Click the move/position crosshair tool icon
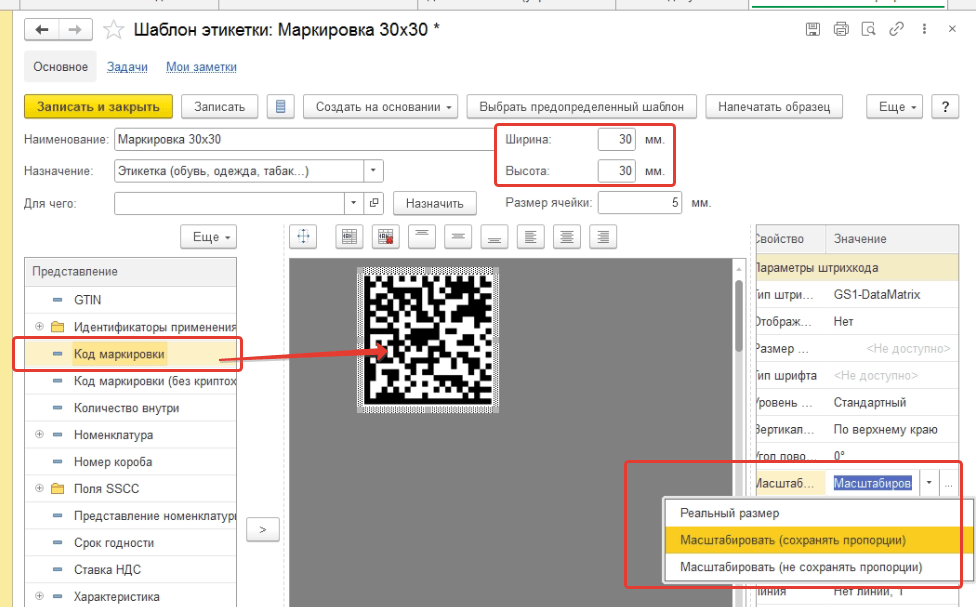Viewport: 976px width, 607px height. click(303, 236)
